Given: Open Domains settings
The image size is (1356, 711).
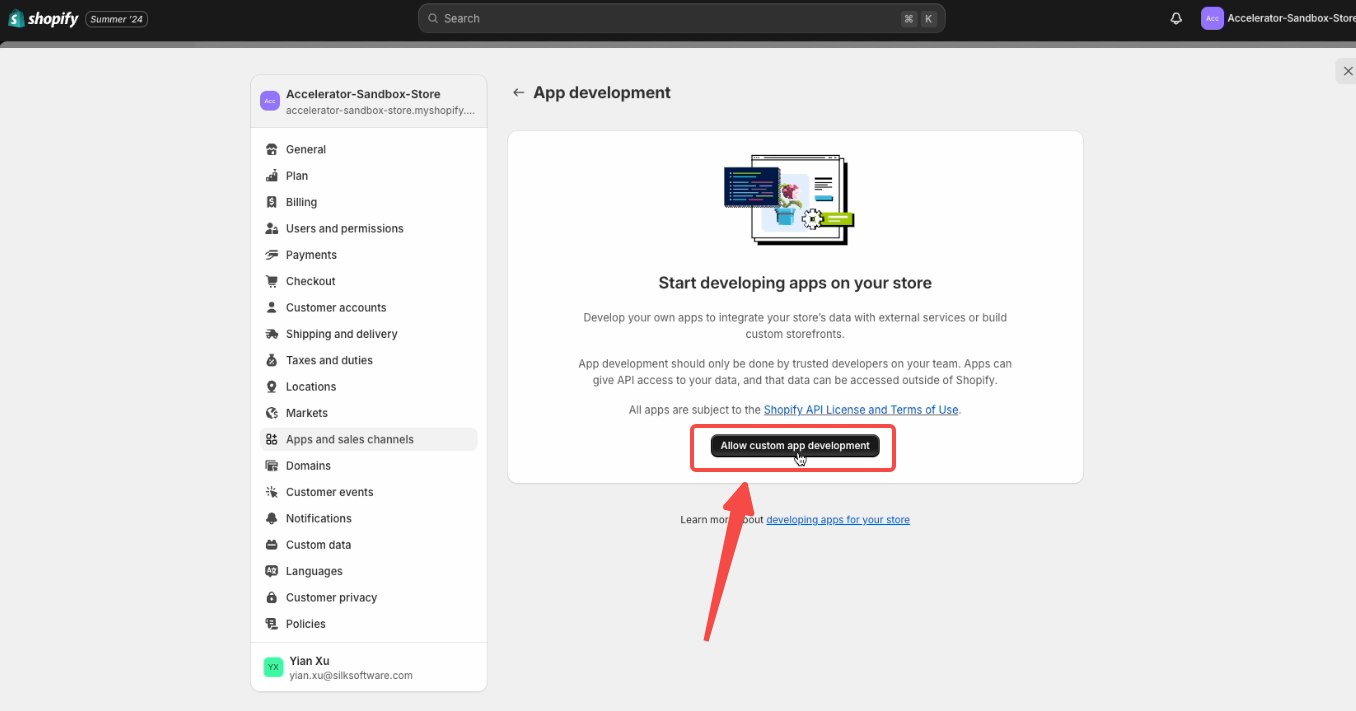Looking at the screenshot, I should (x=369, y=466).
